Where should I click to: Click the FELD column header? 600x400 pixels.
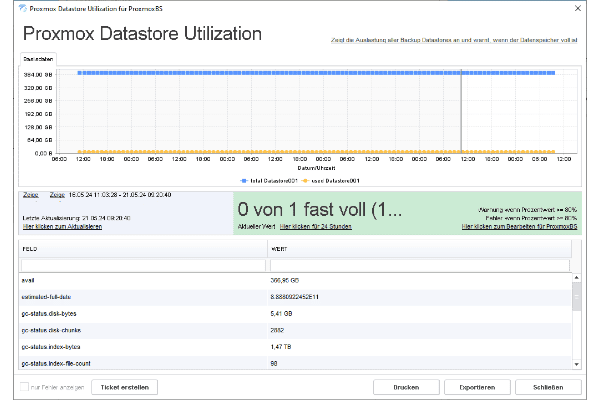click(x=143, y=249)
